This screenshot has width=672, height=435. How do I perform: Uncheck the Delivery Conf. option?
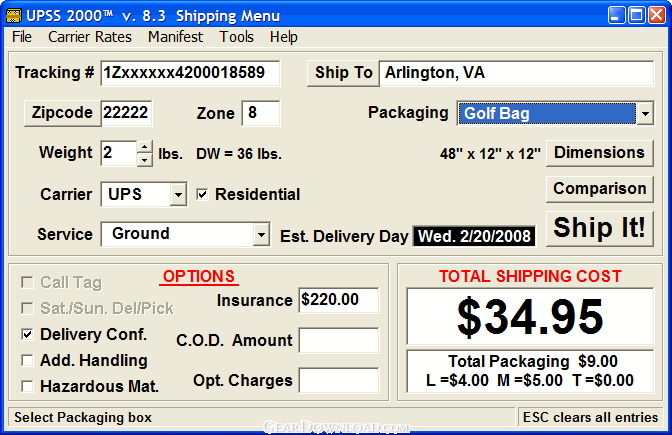(27, 334)
